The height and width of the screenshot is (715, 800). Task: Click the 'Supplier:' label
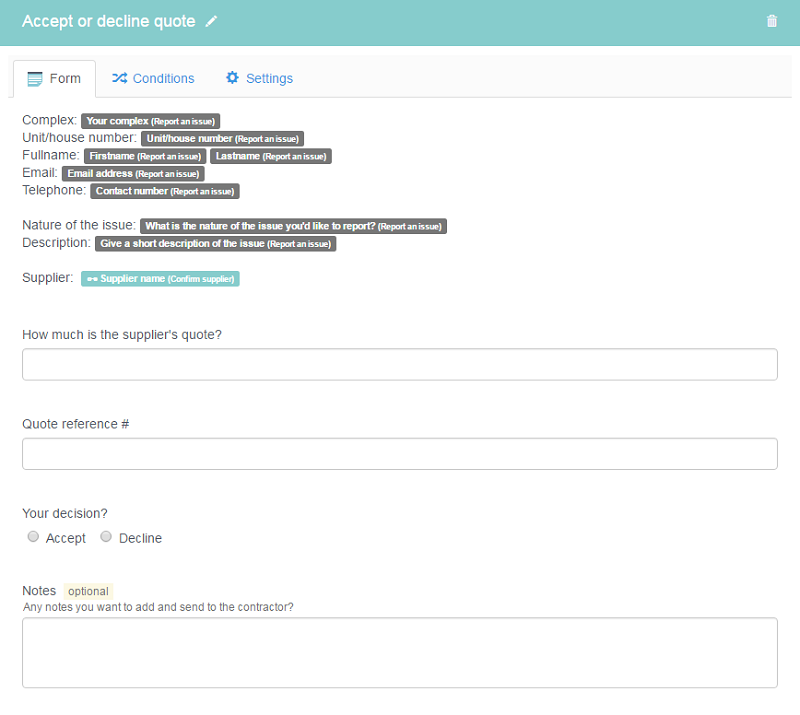(48, 278)
